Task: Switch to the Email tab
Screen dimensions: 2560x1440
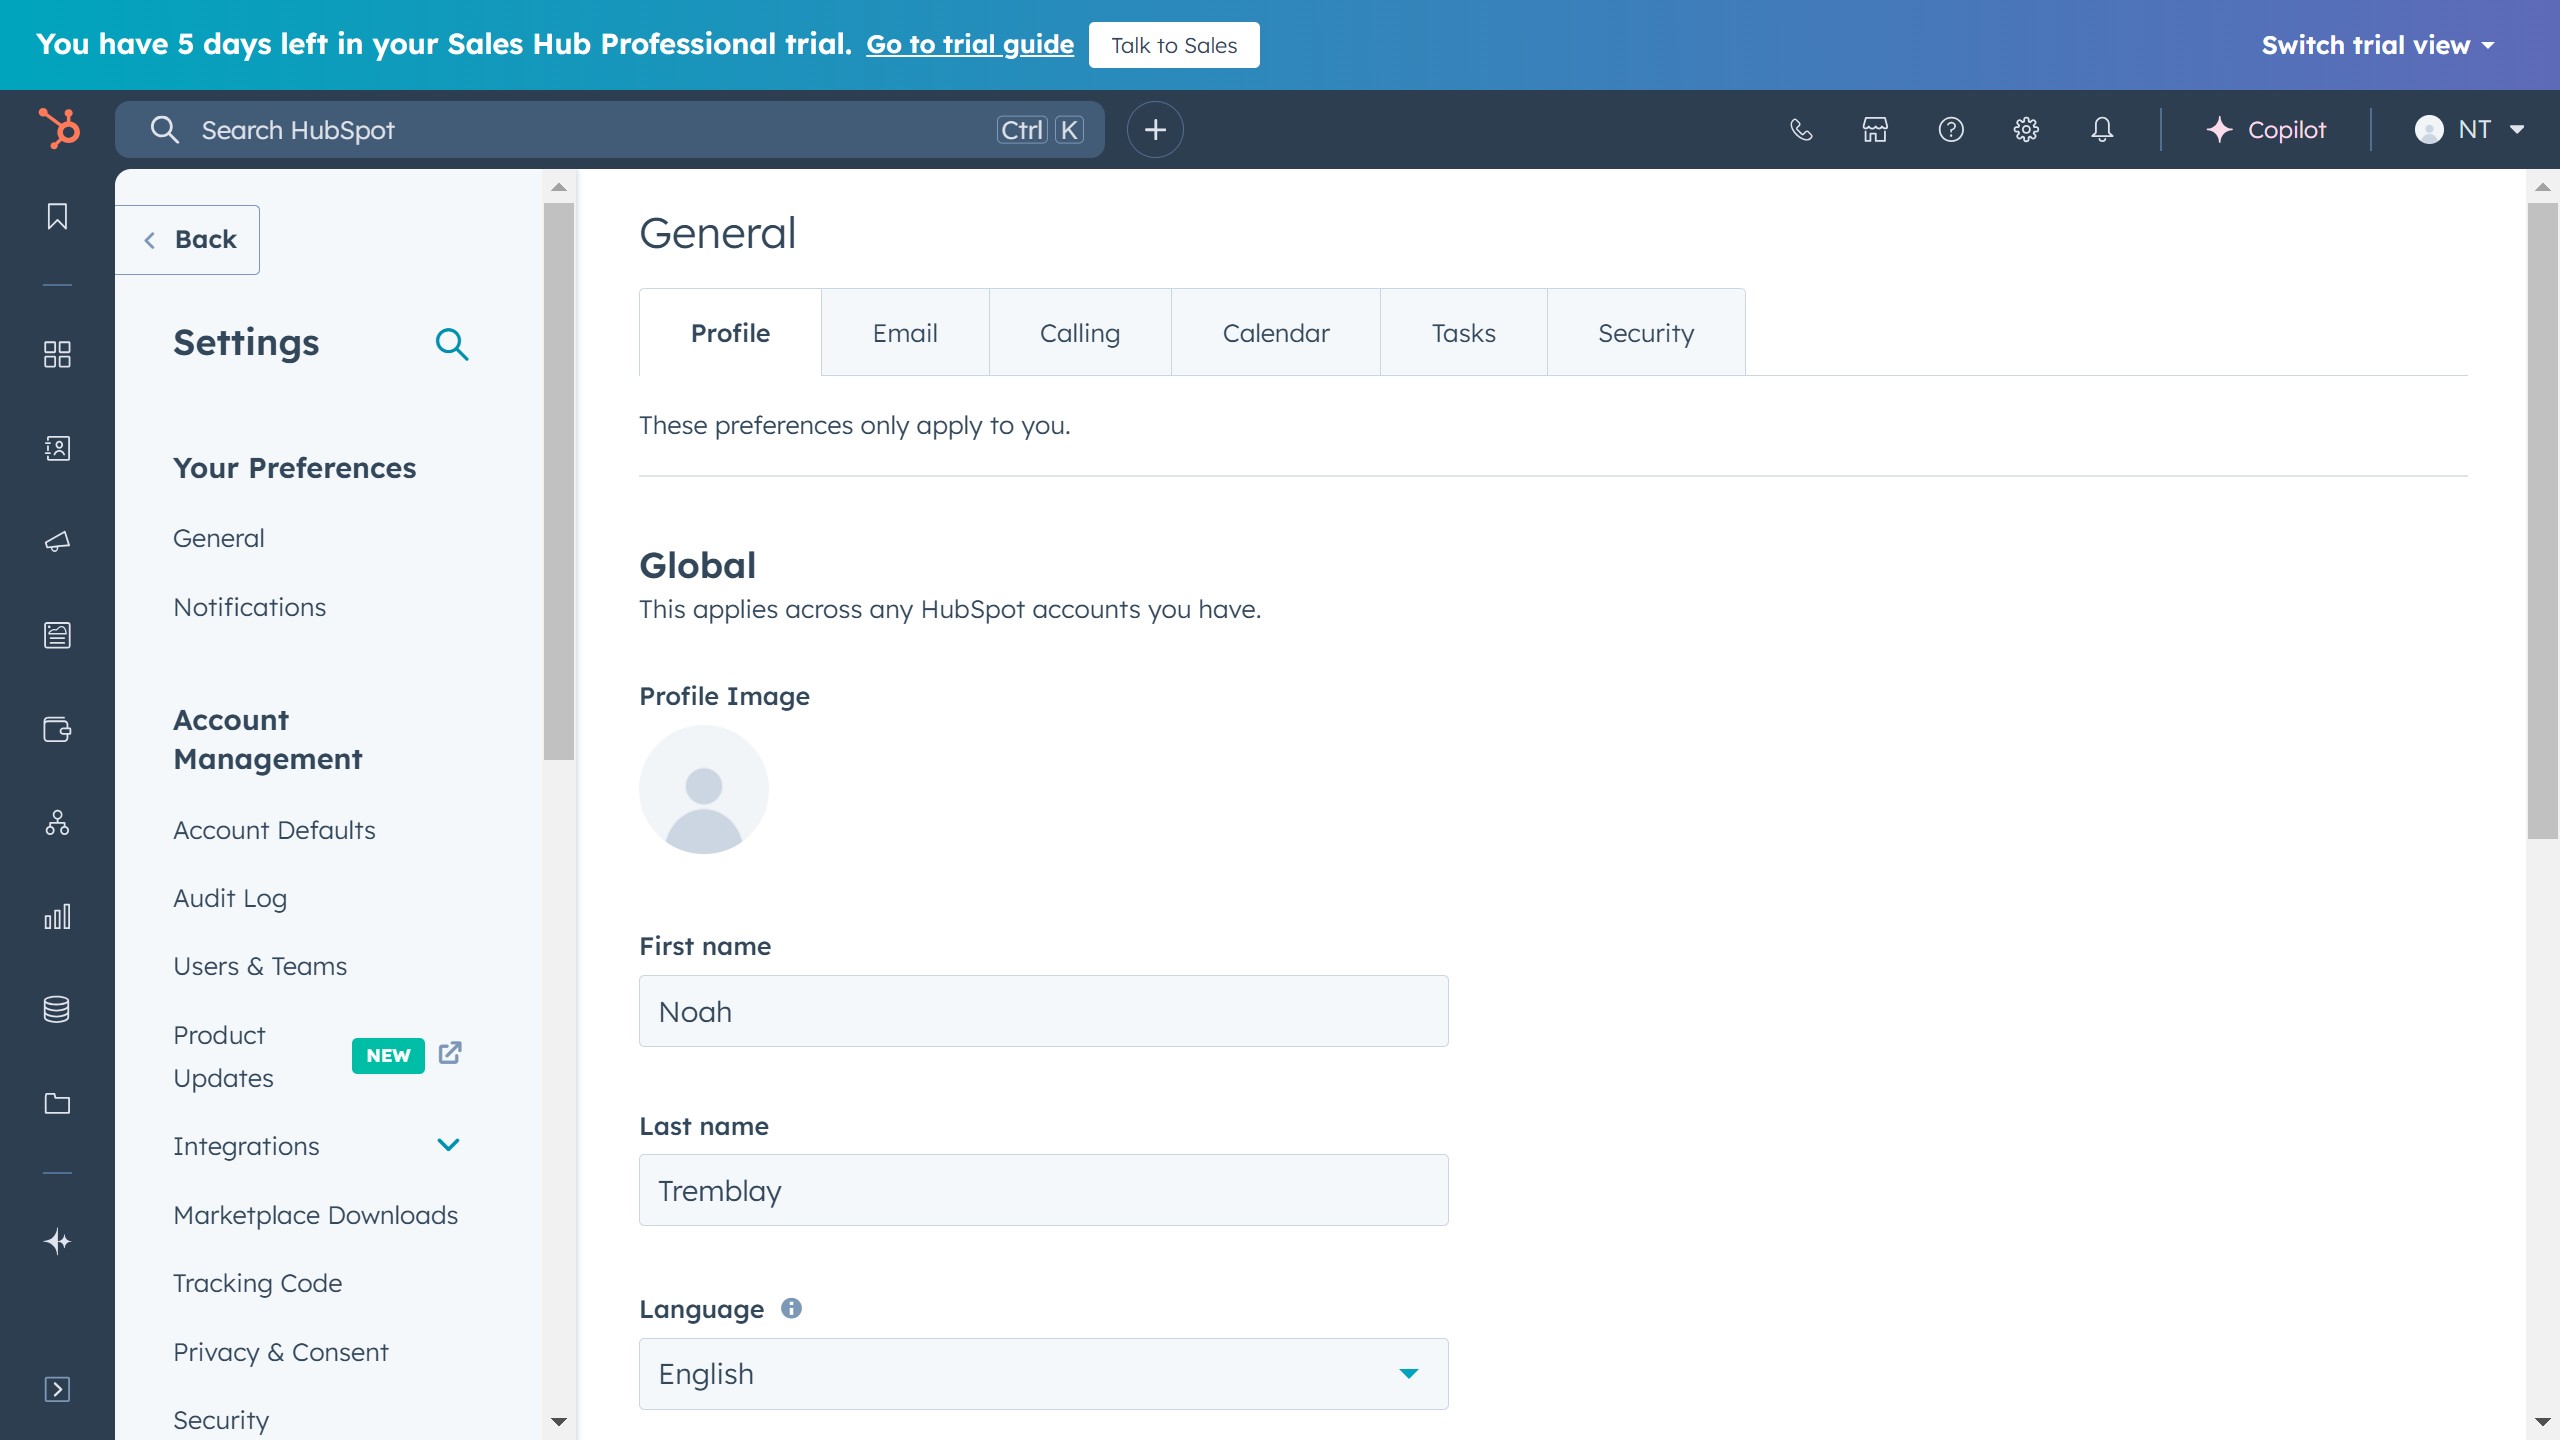Action: point(905,333)
